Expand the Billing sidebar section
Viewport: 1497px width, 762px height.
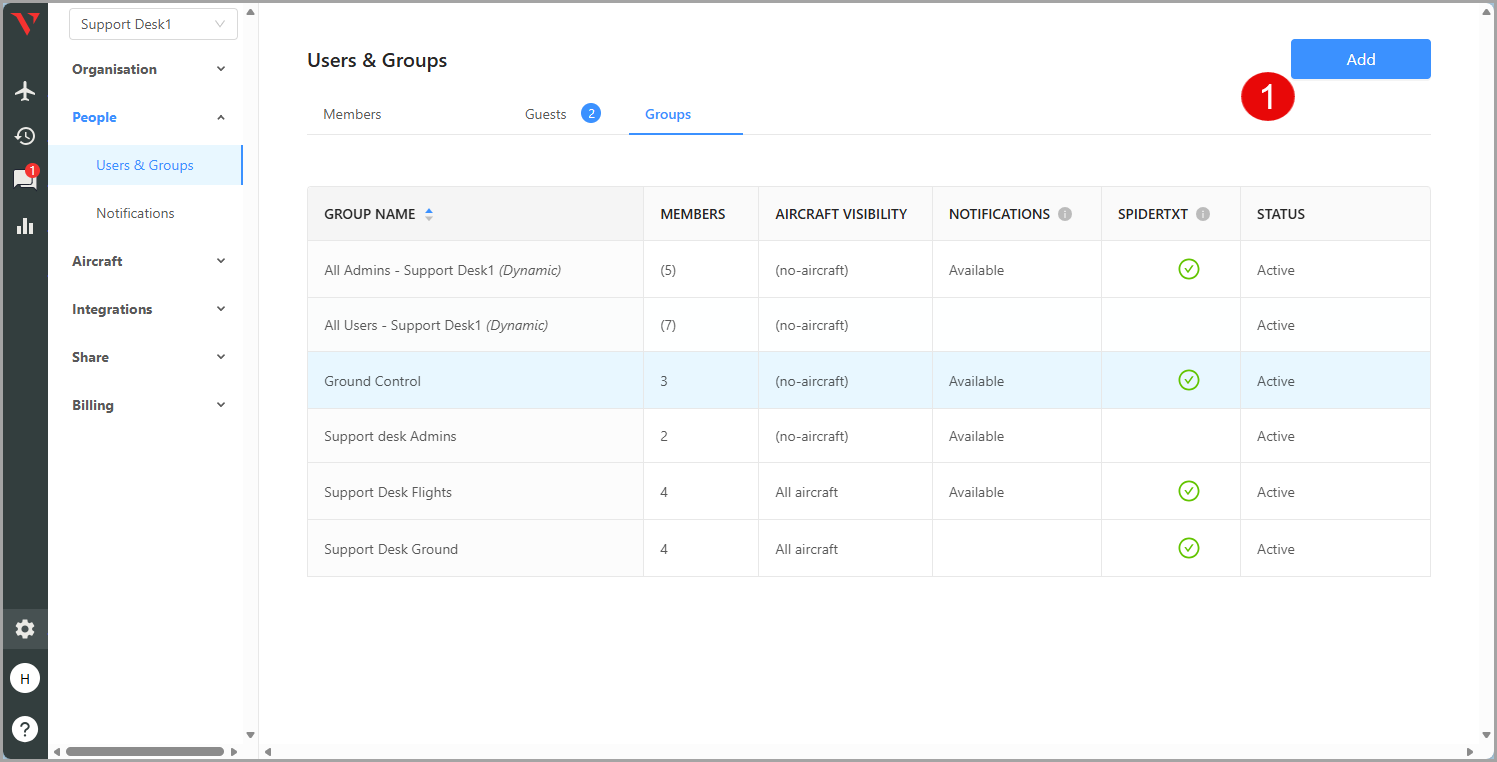pos(149,405)
